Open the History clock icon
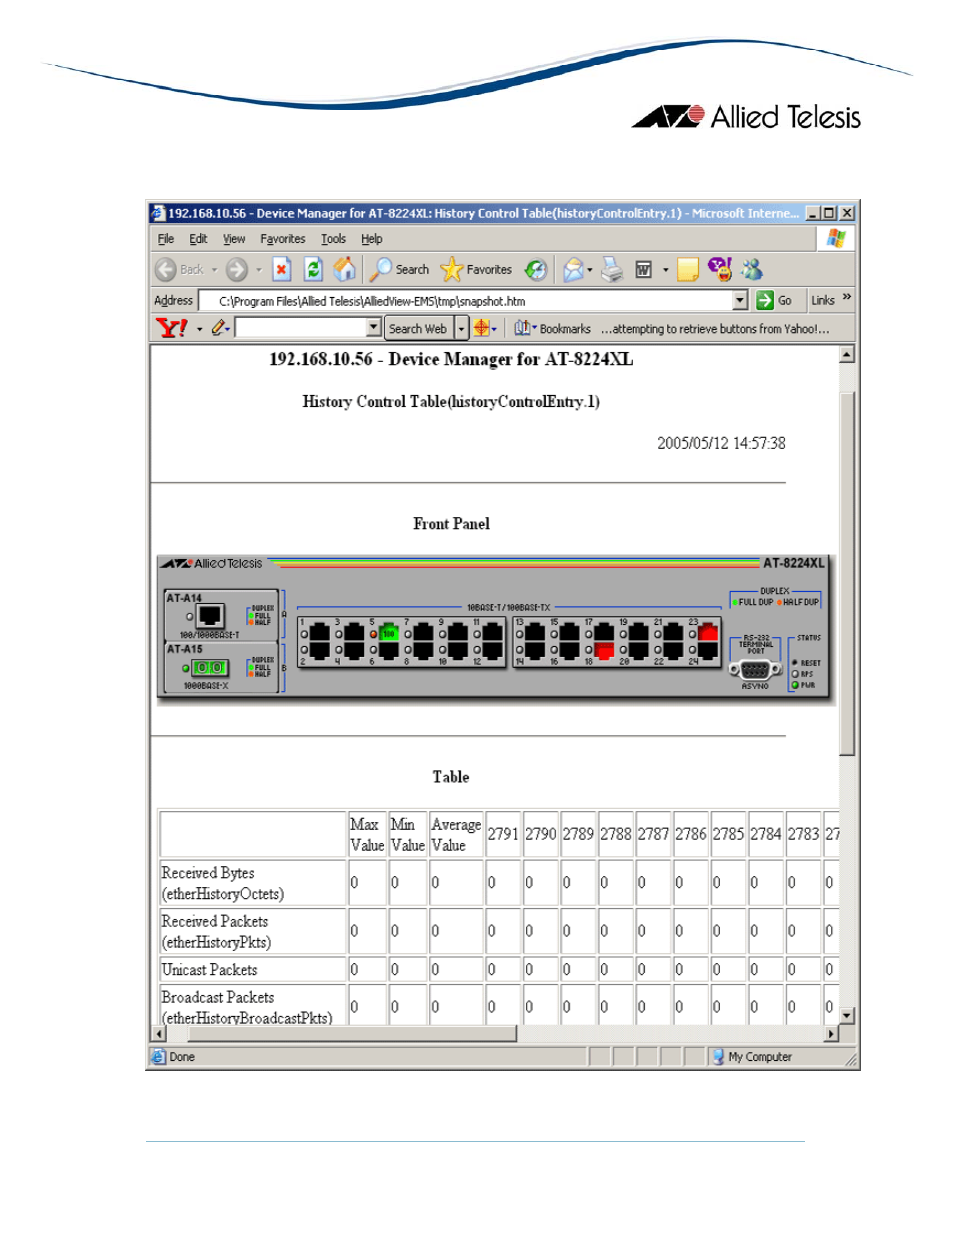This screenshot has width=954, height=1235. click(536, 269)
